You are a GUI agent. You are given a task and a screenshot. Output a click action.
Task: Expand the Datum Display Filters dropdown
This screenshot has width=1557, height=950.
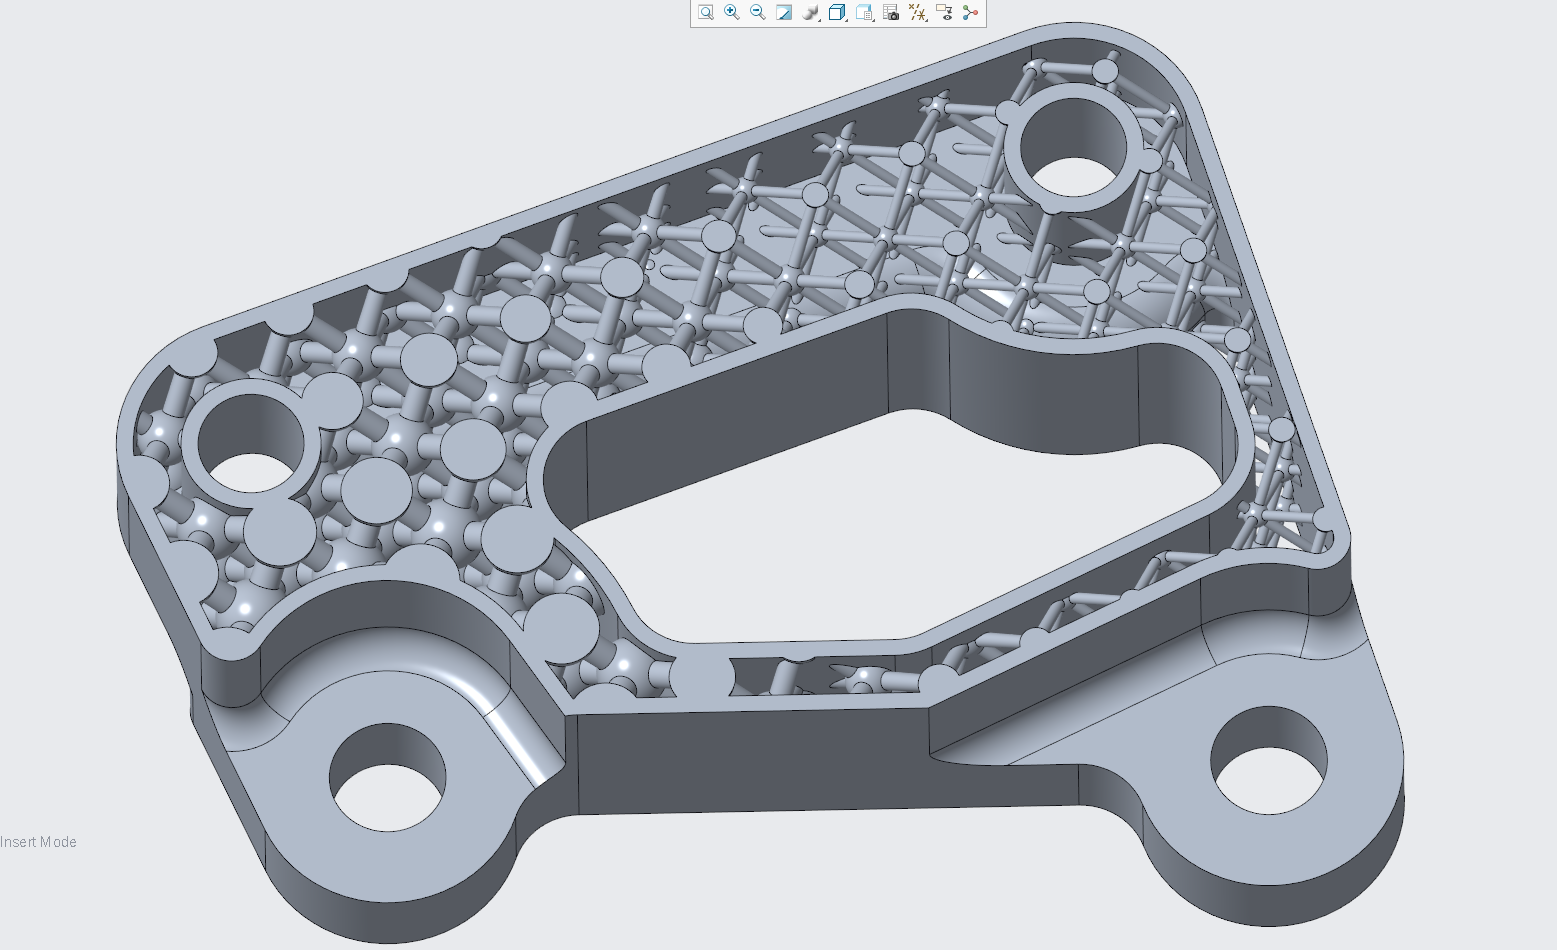coord(917,13)
